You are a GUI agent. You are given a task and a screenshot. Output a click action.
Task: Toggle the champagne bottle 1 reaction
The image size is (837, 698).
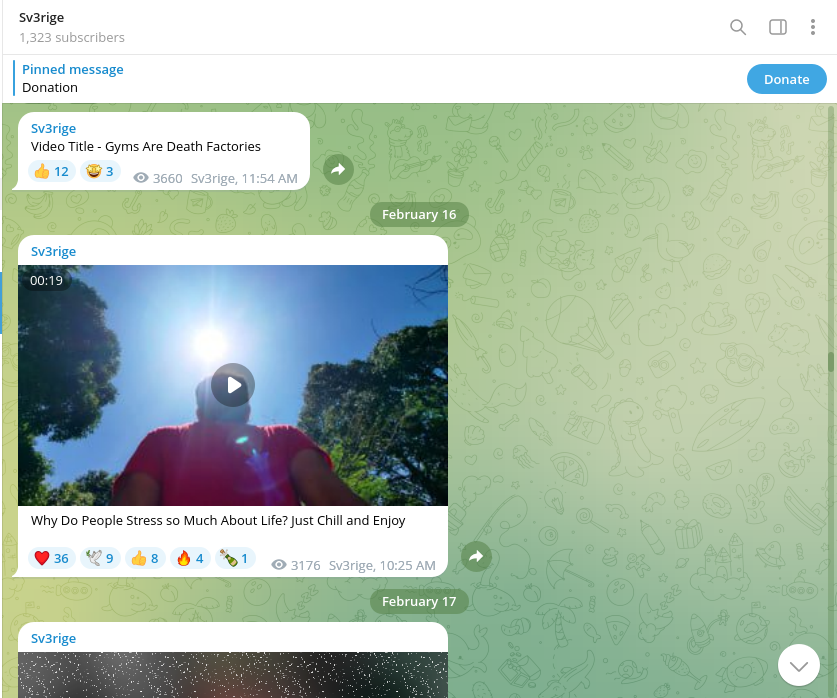click(235, 558)
